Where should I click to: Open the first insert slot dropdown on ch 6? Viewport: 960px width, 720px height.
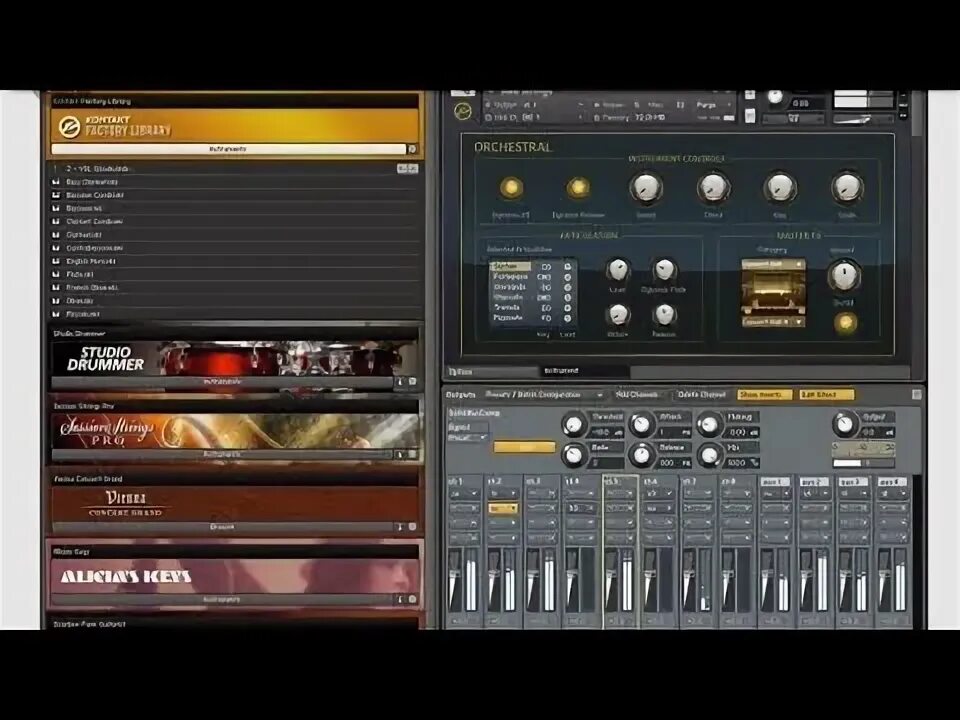click(x=659, y=493)
